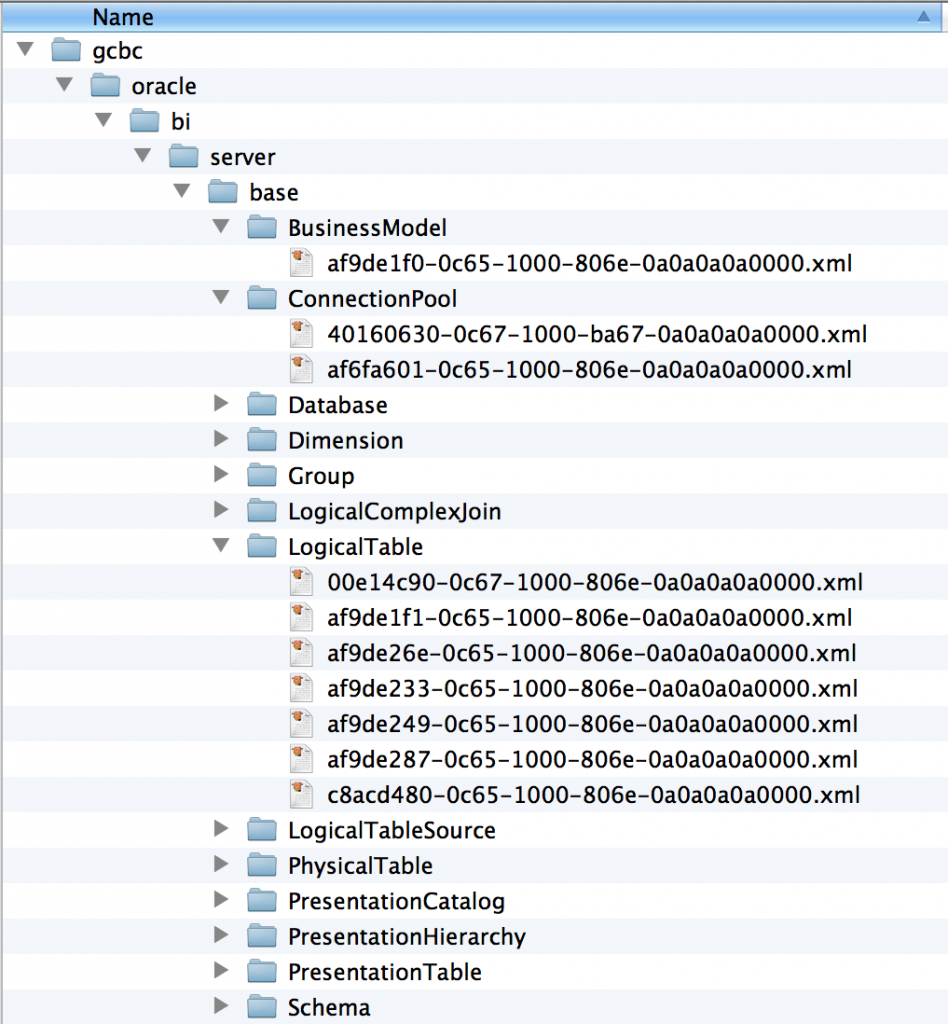Screen dimensions: 948x1024
Task: Select the LogicalTable folder icon
Action: pos(261,546)
